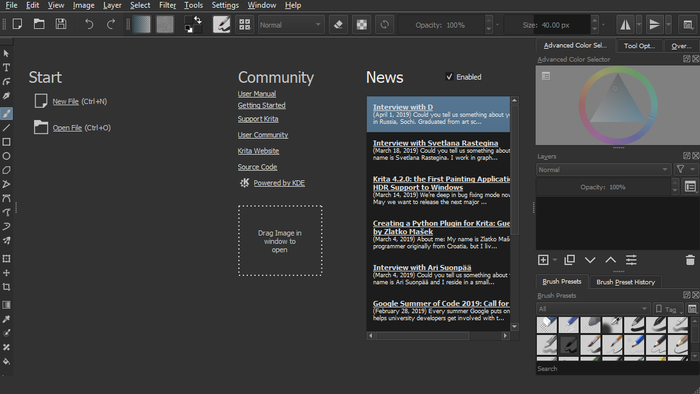Select the Freehand Brush tool
This screenshot has width=700, height=394.
point(6,113)
